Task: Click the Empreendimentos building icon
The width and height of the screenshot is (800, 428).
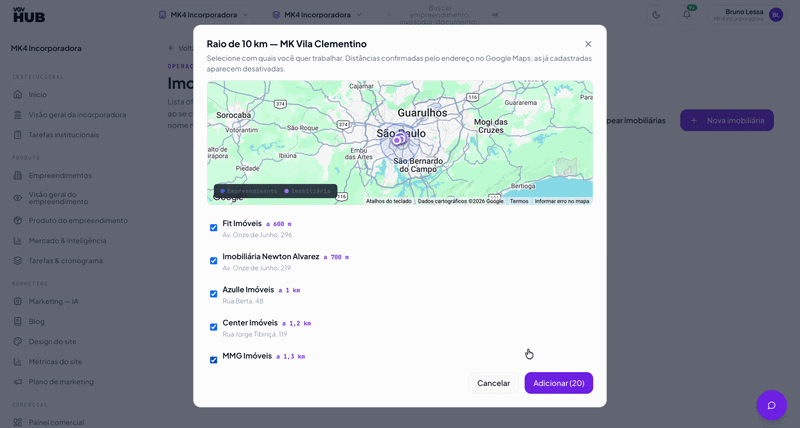Action: click(18, 175)
